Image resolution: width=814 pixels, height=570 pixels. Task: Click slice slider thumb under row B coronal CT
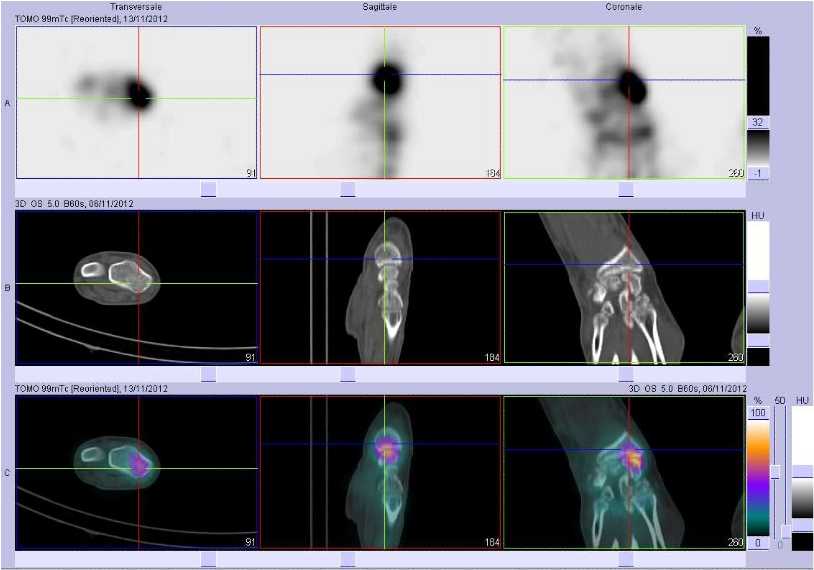pyautogui.click(x=626, y=374)
